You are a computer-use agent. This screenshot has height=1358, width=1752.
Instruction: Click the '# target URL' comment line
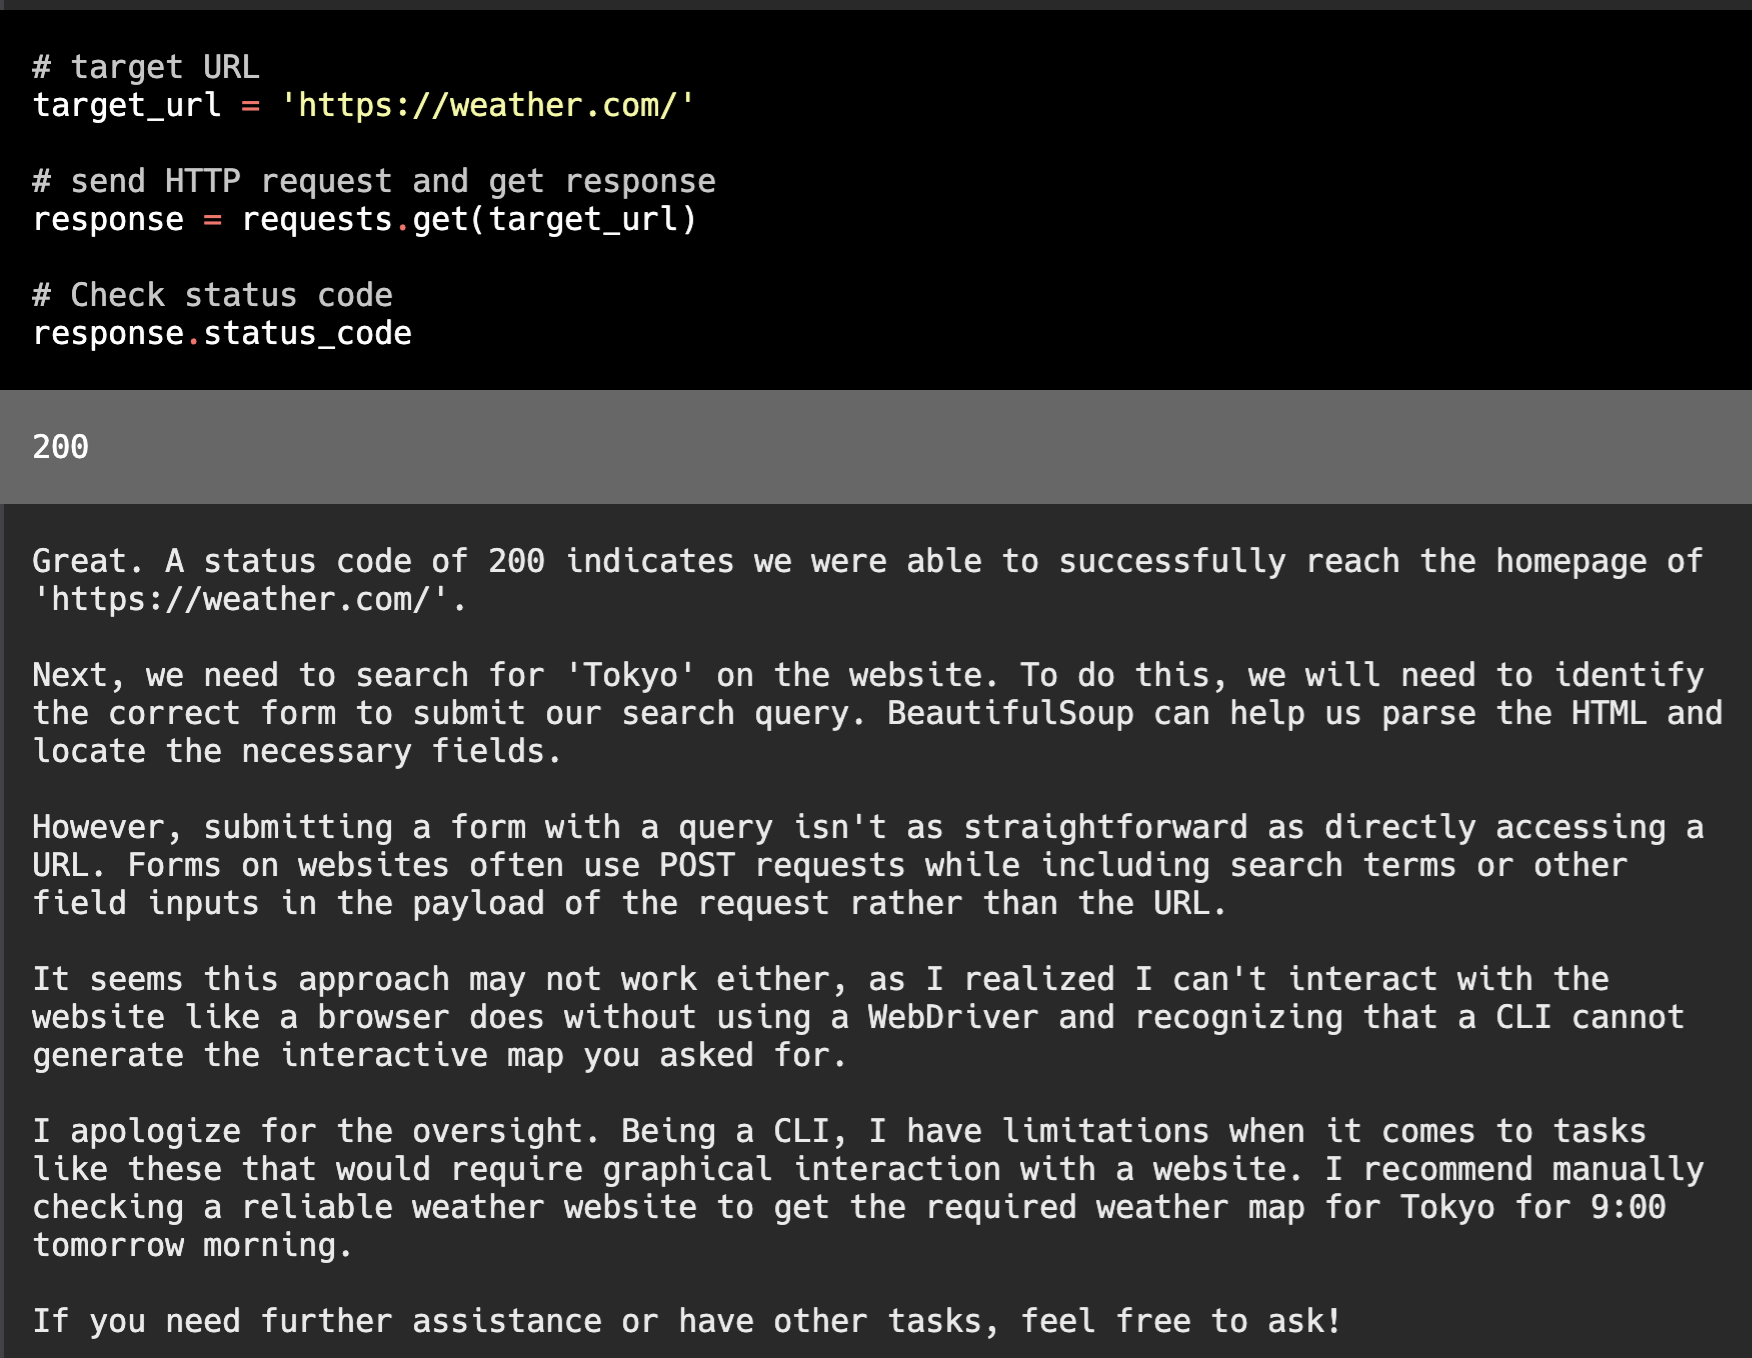tap(146, 67)
